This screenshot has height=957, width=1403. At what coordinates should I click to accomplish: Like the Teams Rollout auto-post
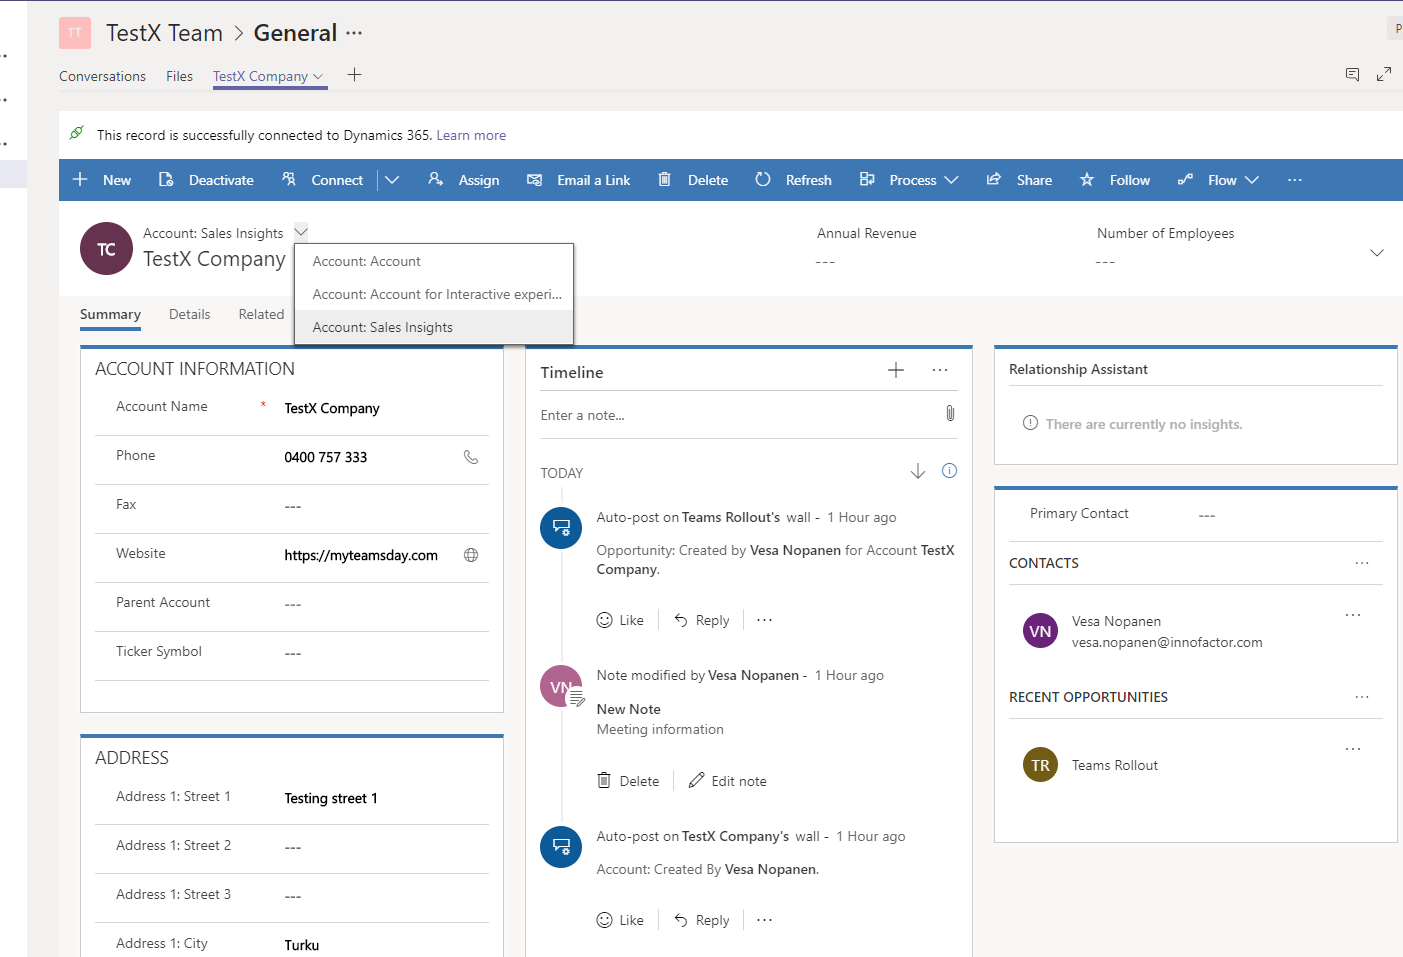click(x=620, y=620)
